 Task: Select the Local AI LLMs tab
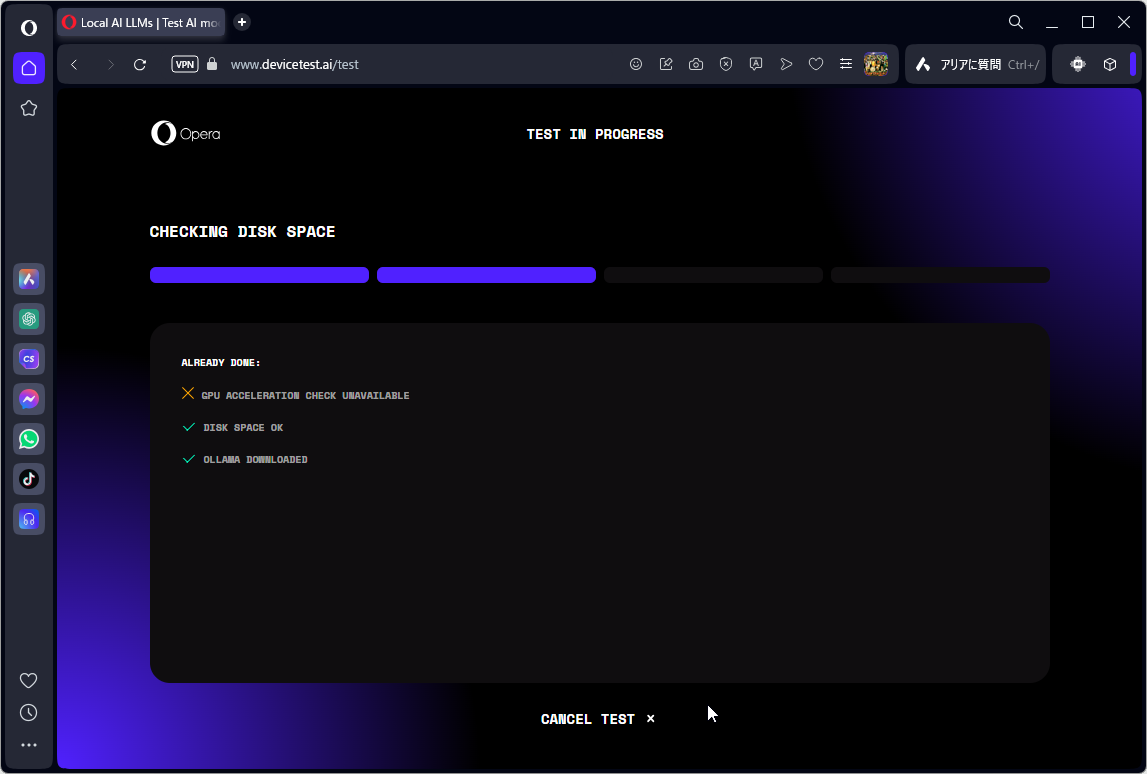(x=141, y=23)
